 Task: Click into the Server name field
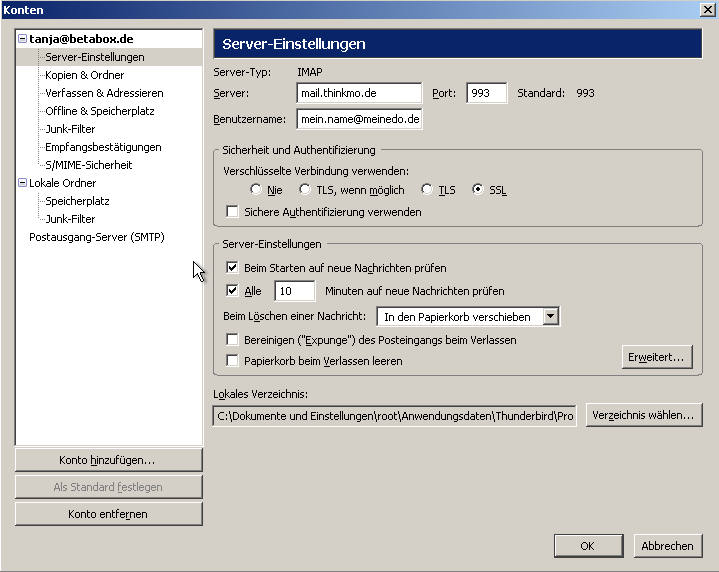click(x=359, y=93)
